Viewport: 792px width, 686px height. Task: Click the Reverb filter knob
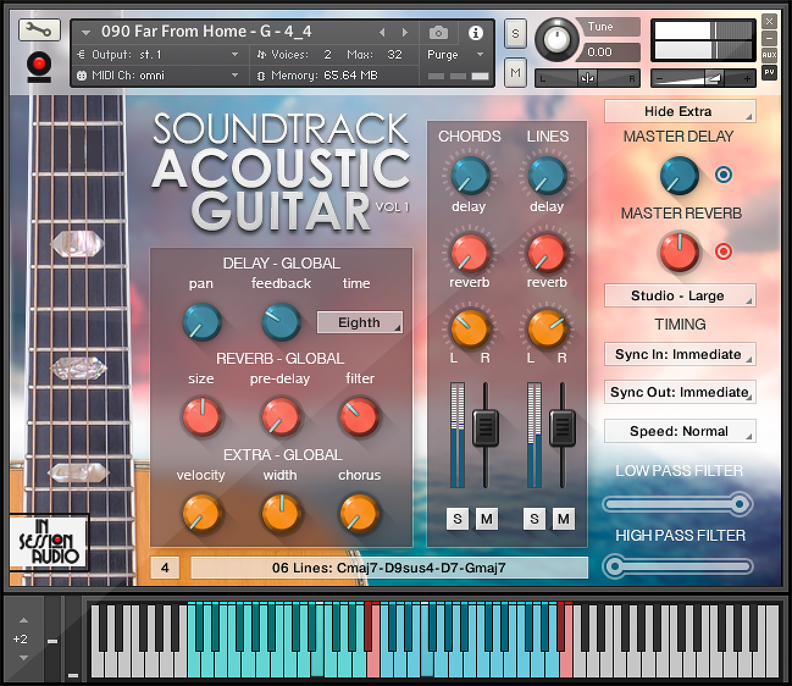360,417
